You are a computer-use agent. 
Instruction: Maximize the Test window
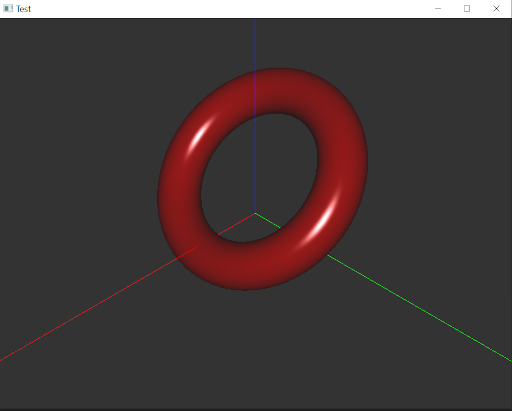(x=467, y=9)
